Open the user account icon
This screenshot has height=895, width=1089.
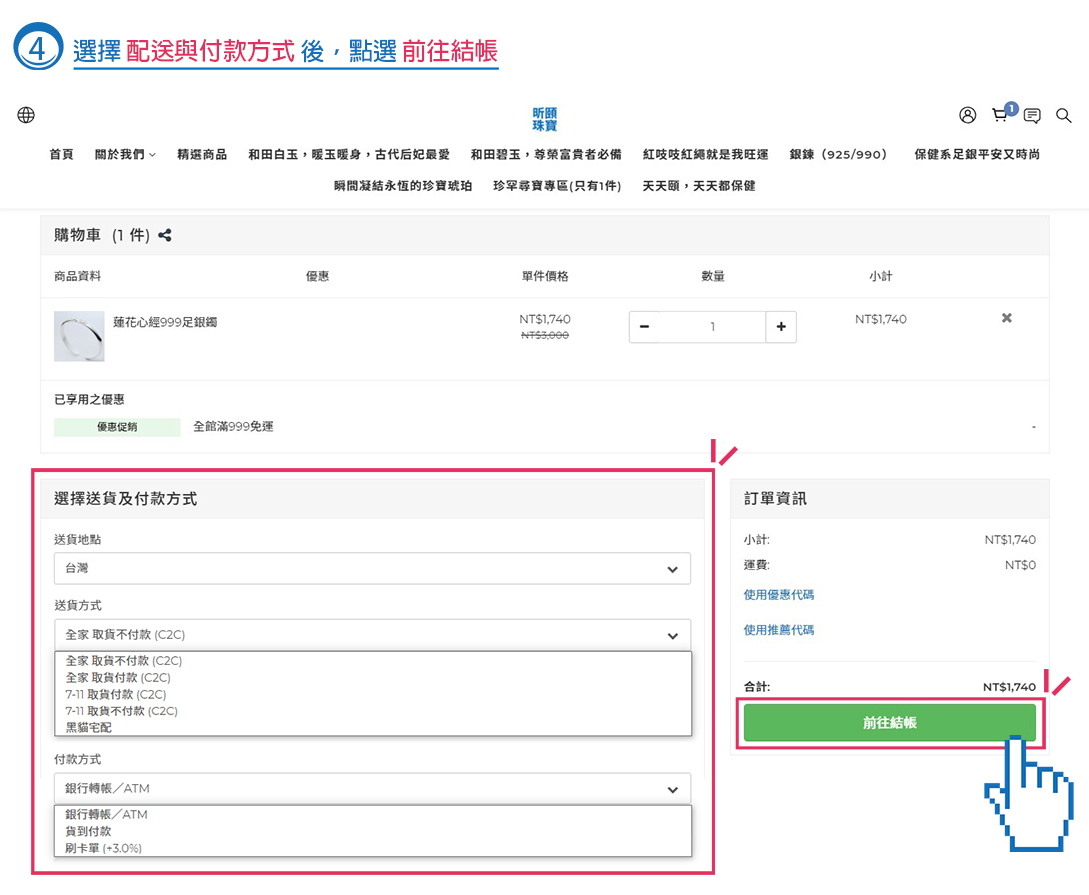(967, 115)
